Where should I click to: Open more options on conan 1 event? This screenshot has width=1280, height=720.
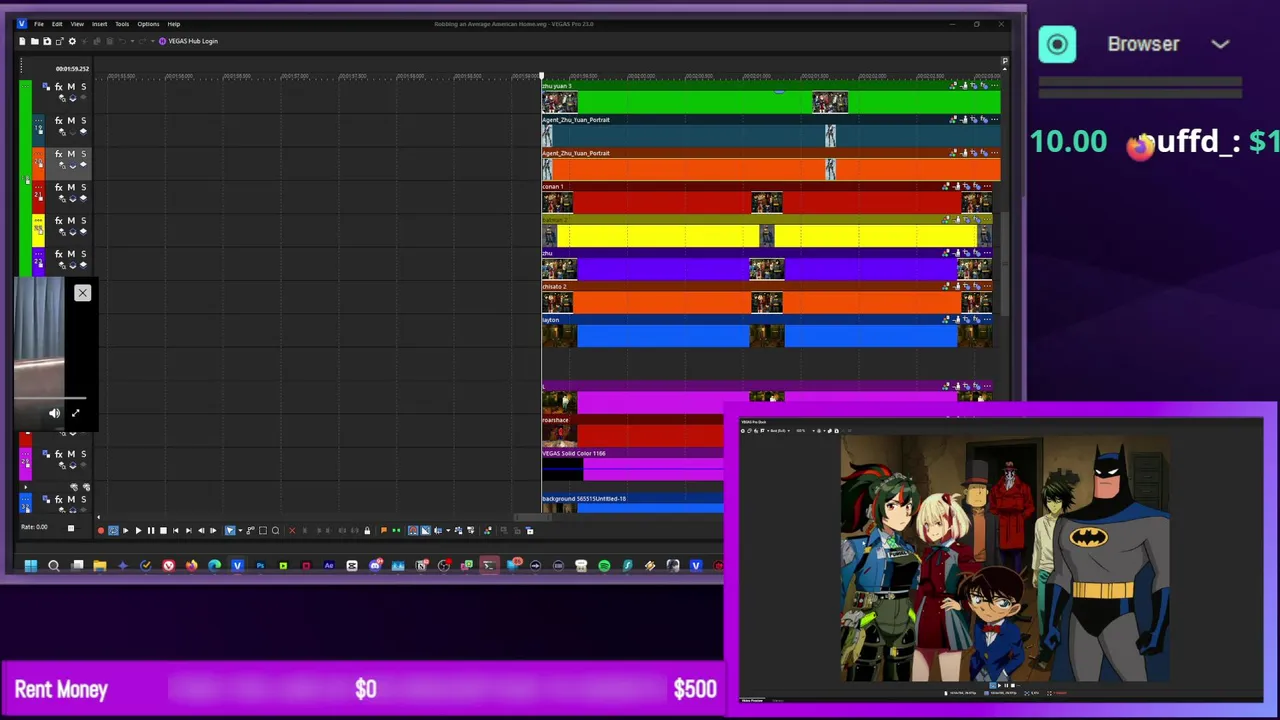pyautogui.click(x=987, y=186)
